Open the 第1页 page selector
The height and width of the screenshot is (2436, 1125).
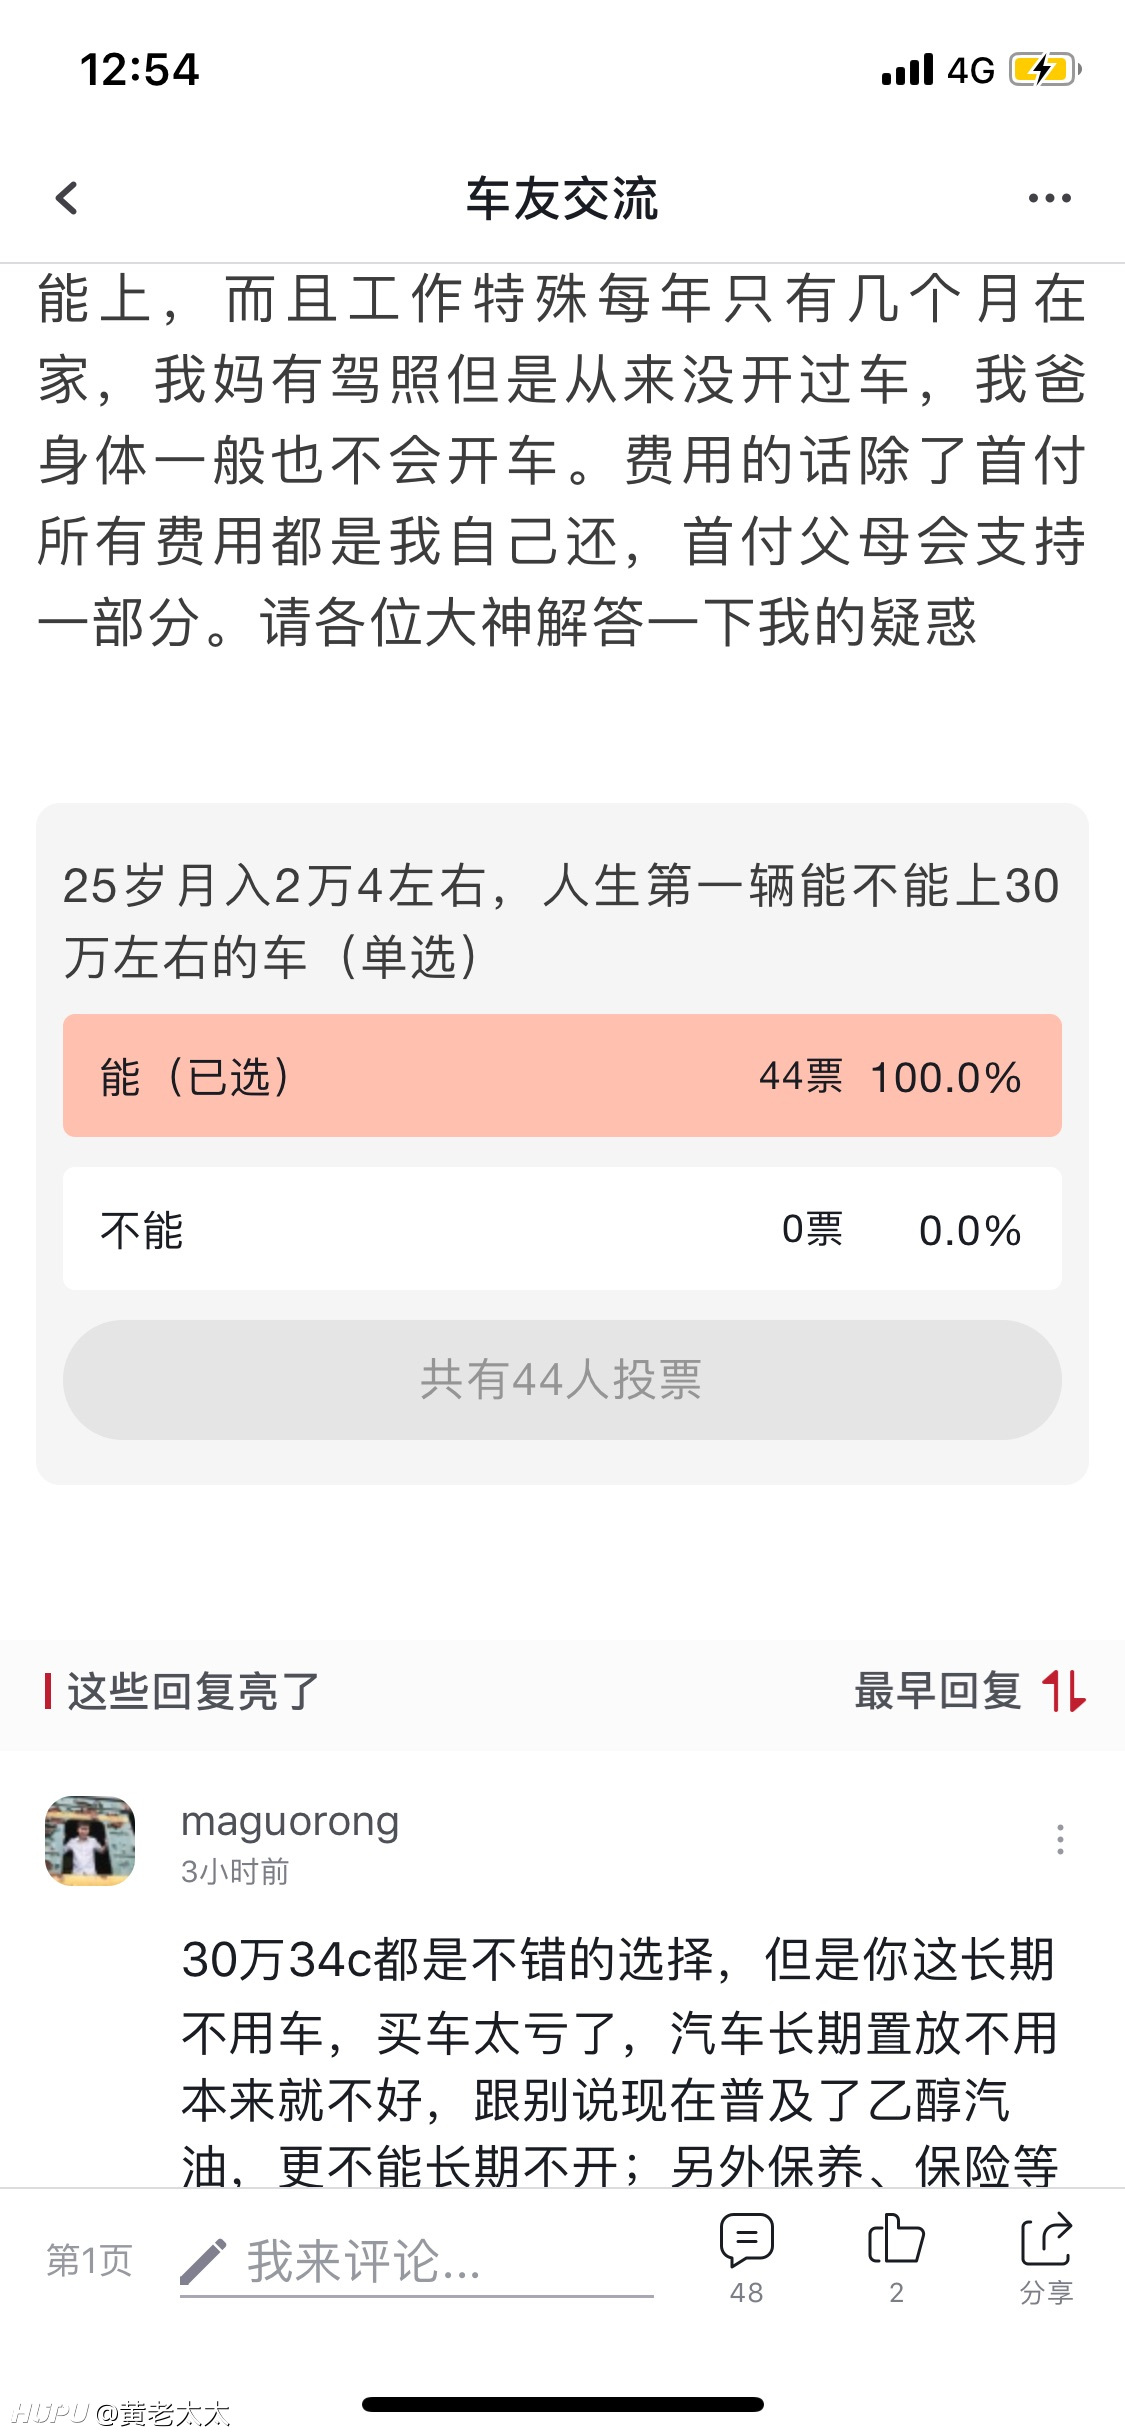coord(89,2260)
